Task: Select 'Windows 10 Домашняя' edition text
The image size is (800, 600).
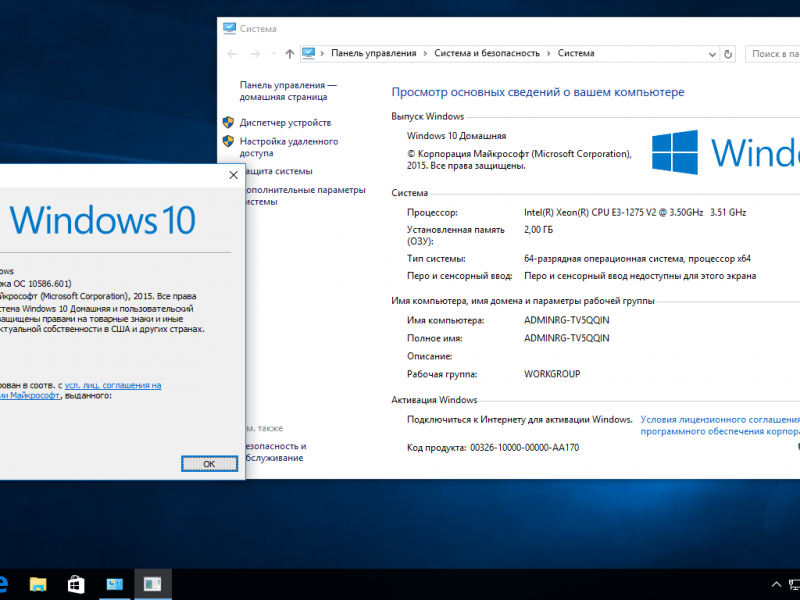Action: pos(456,136)
